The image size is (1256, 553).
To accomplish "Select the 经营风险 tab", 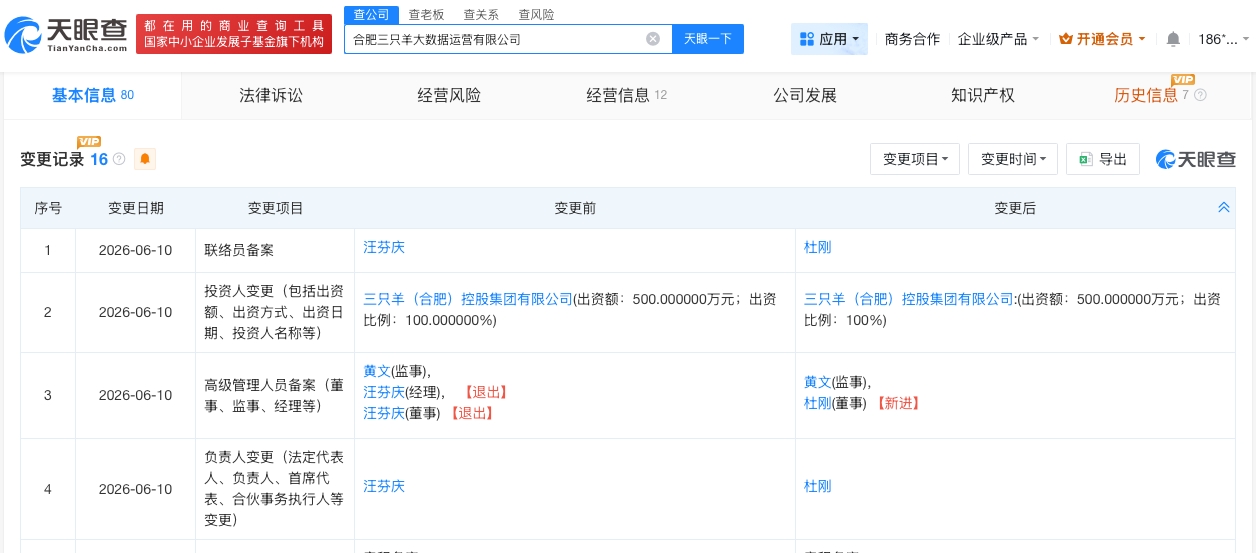I will coord(449,95).
